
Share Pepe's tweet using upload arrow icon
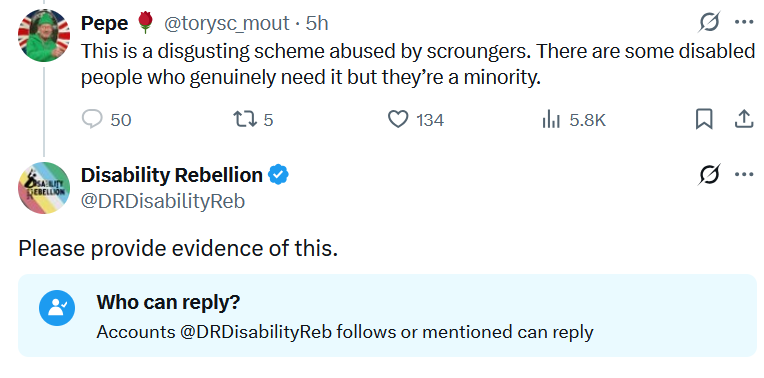tap(744, 119)
